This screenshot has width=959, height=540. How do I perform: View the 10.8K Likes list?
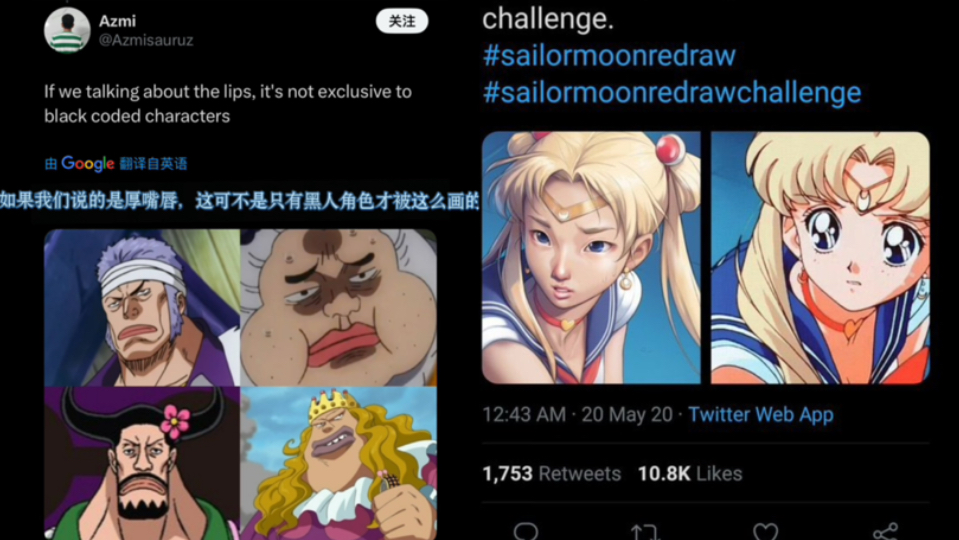coord(690,474)
